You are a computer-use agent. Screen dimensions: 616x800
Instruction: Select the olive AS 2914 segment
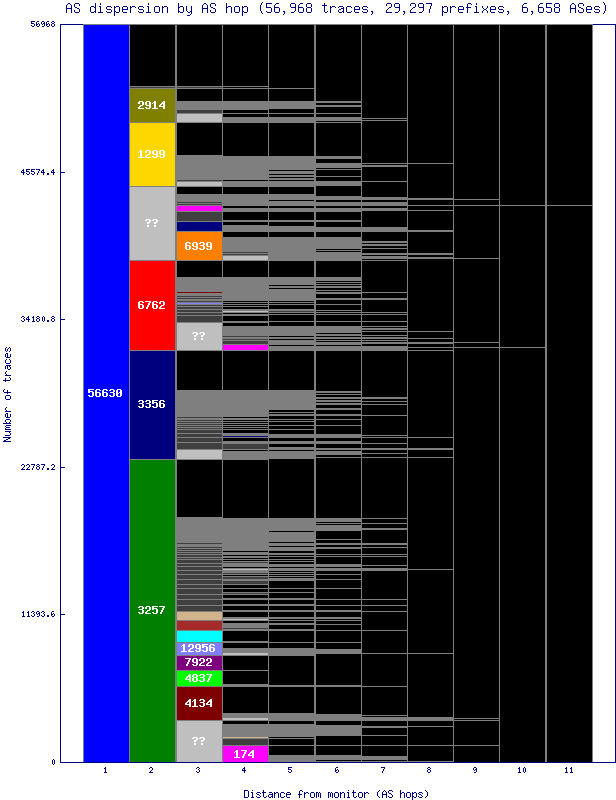(152, 105)
